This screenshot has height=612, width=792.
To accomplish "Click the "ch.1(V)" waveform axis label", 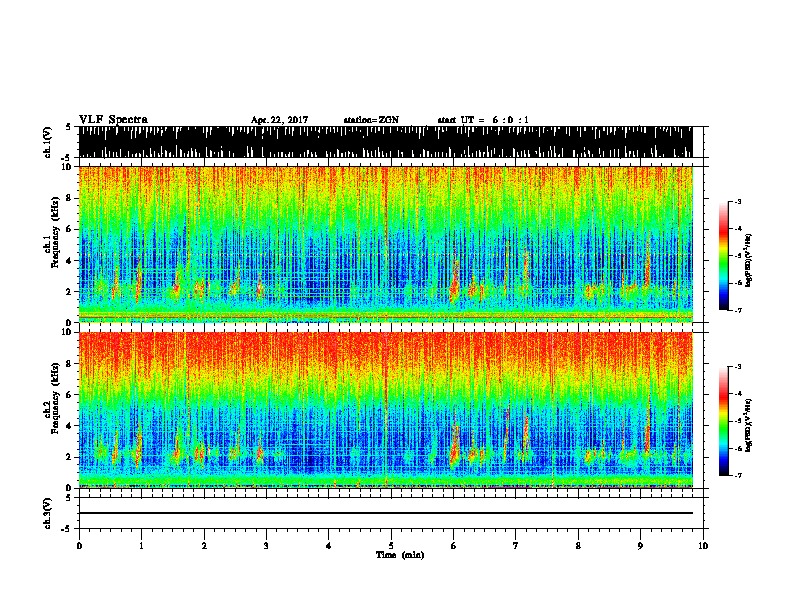I will (x=48, y=142).
